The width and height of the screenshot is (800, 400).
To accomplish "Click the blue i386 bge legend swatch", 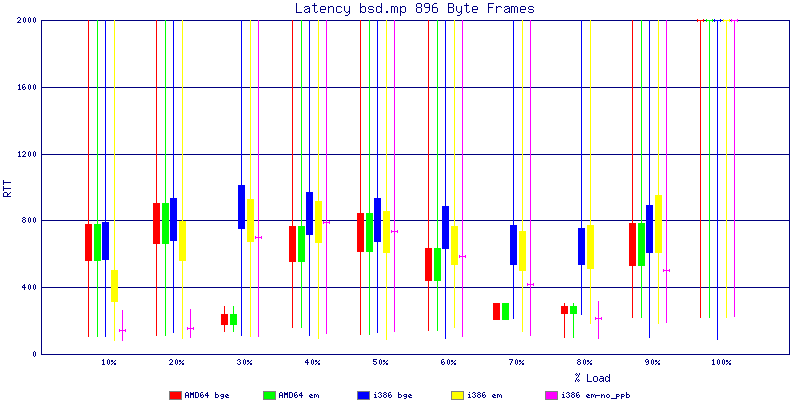I will click(363, 395).
